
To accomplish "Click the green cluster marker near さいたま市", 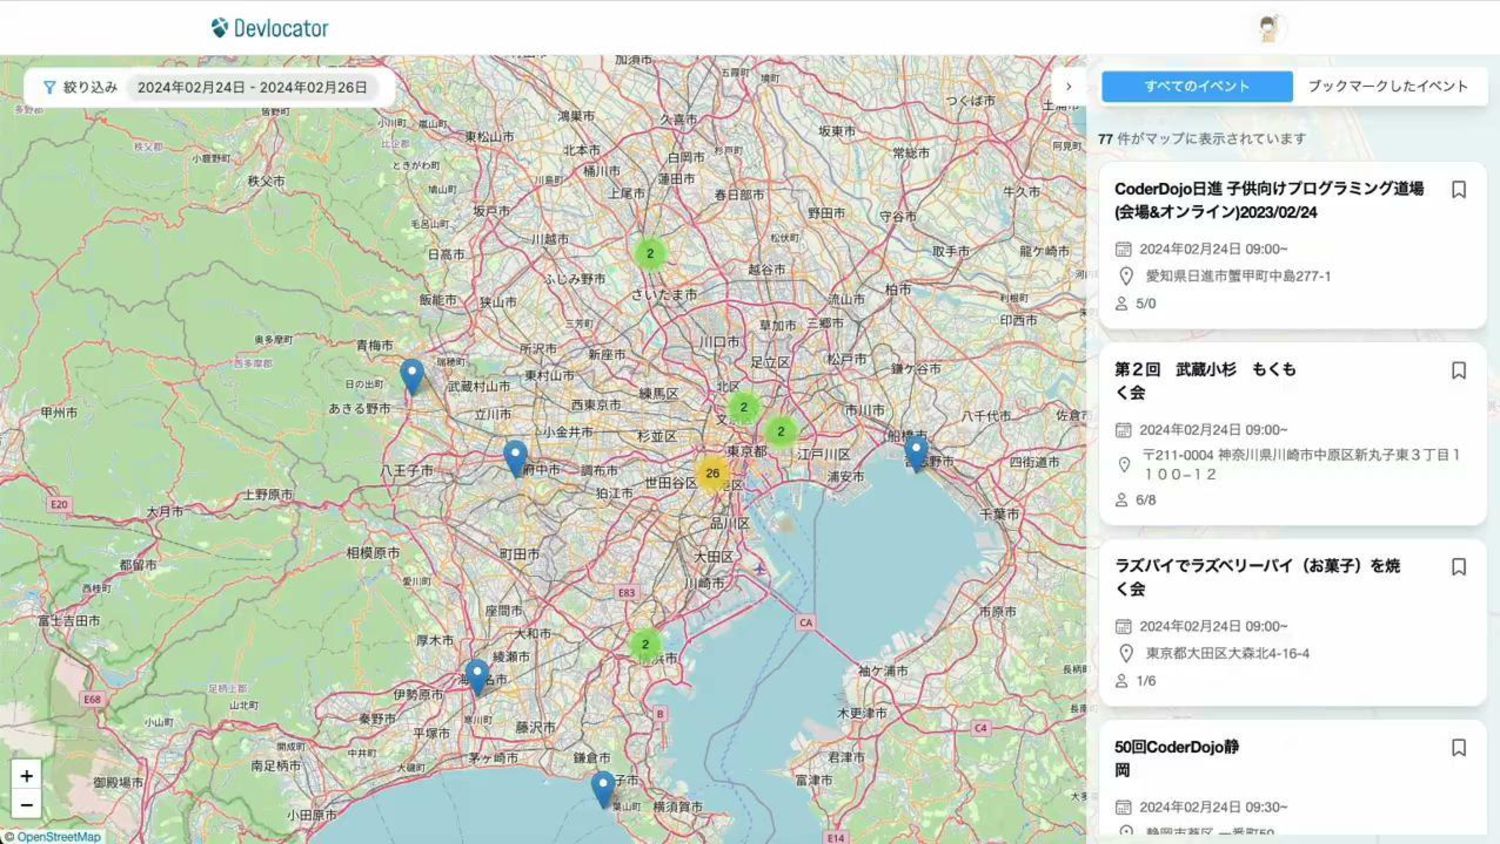I will click(x=650, y=253).
